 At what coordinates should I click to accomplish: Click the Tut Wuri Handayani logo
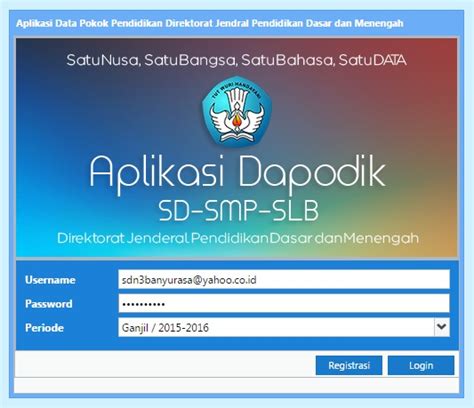(x=237, y=111)
